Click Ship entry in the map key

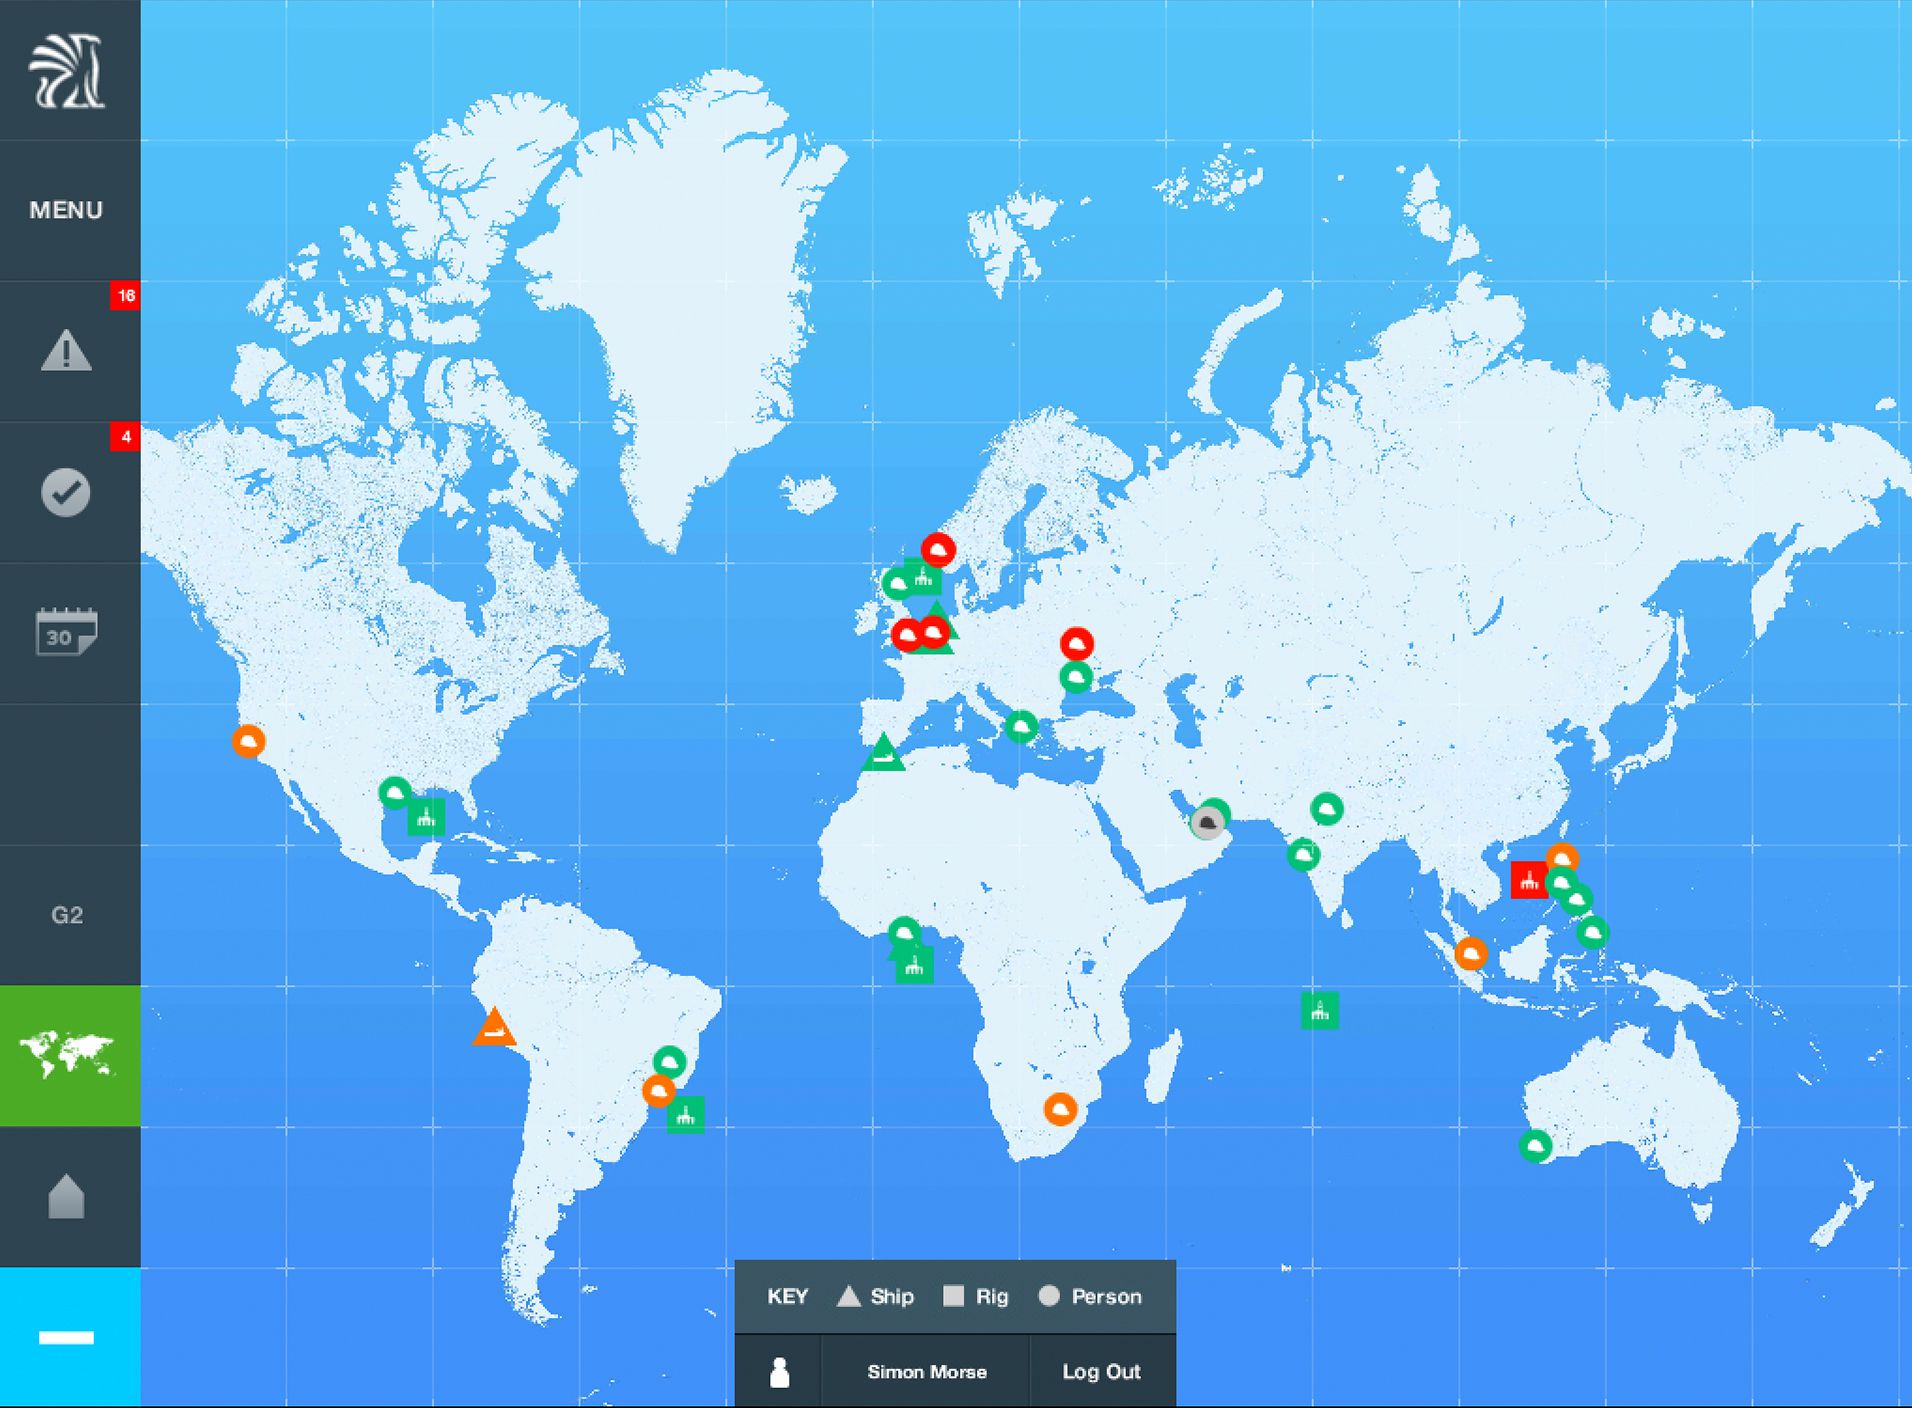click(875, 1297)
